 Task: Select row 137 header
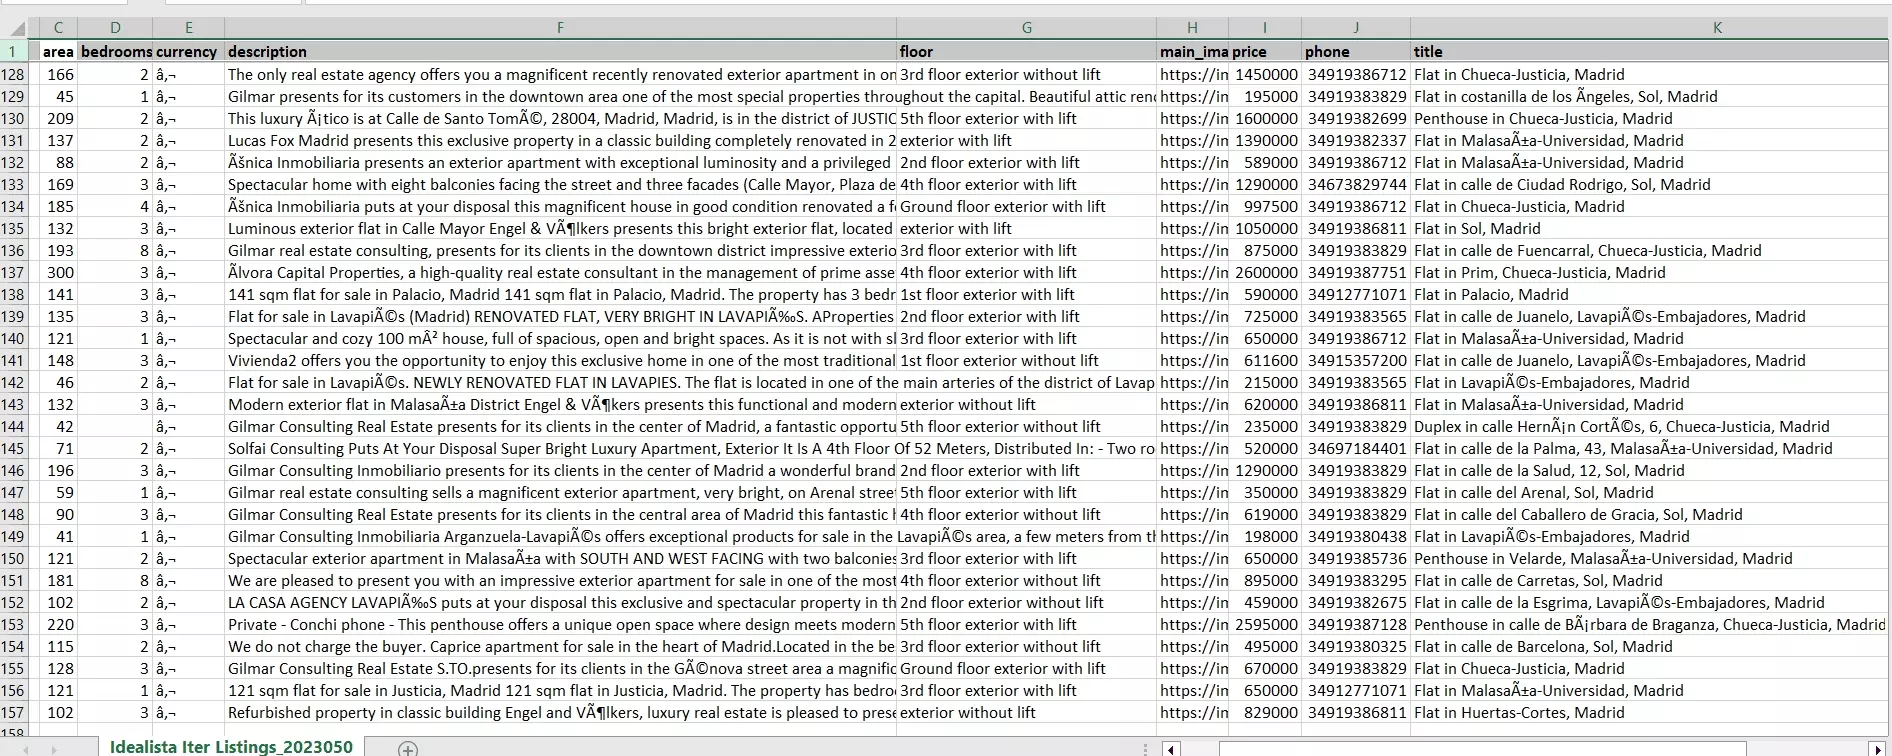(13, 272)
